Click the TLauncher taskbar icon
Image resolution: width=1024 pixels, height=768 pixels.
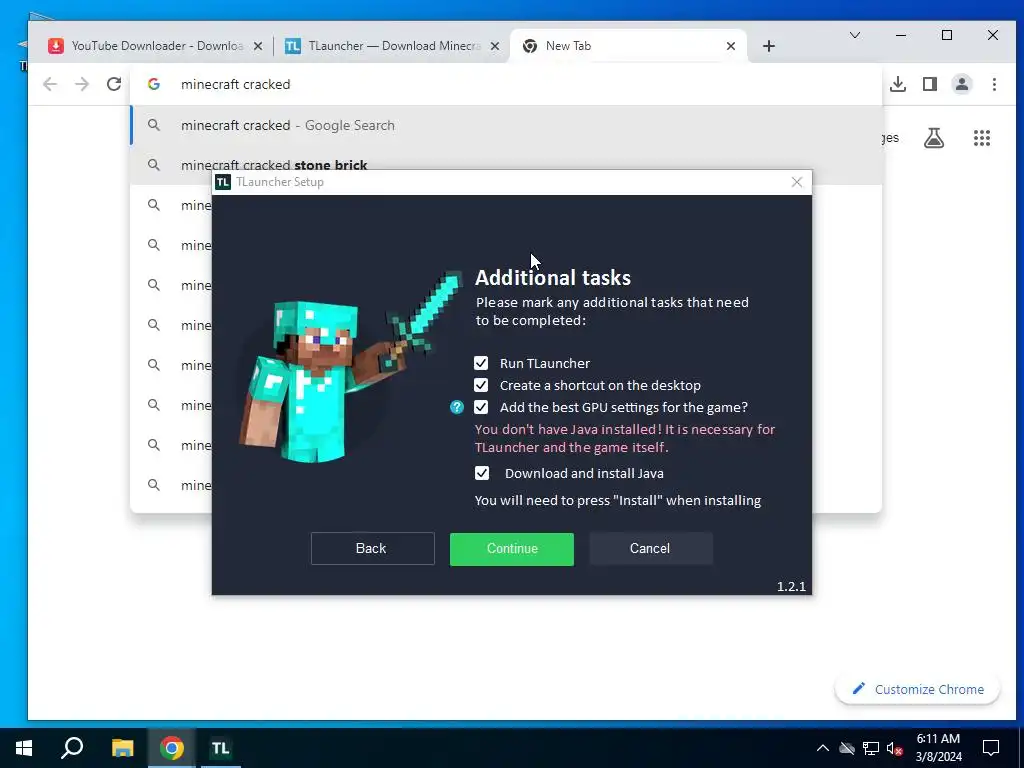(x=221, y=748)
